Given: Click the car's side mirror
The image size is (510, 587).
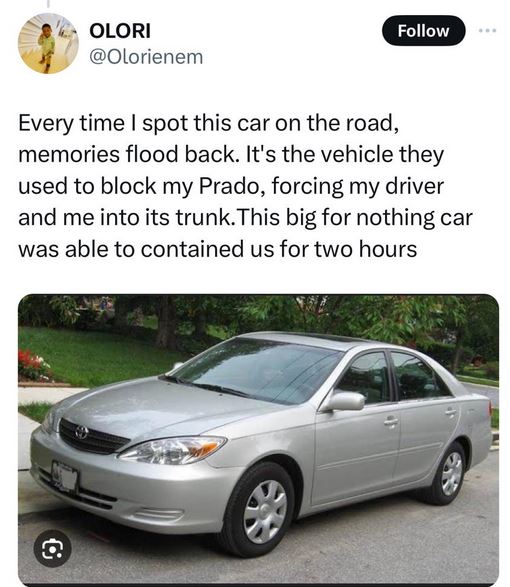Looking at the screenshot, I should 344,401.
